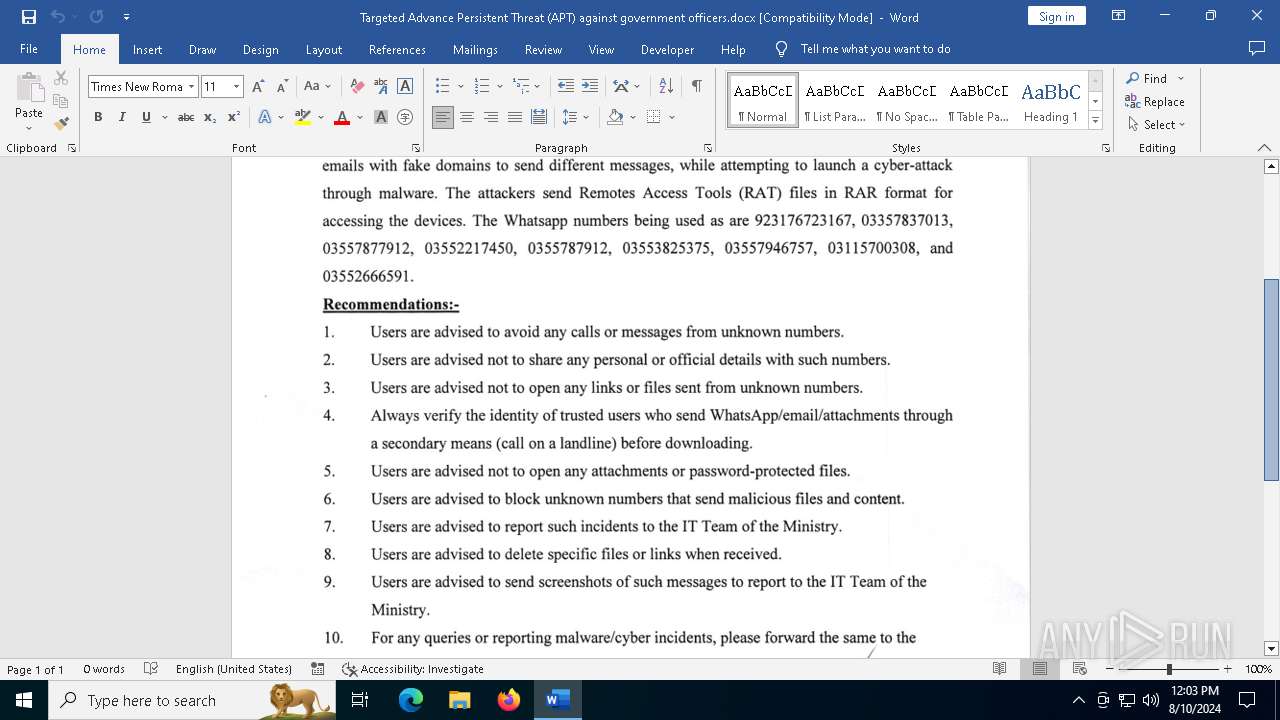
Task: Save the document with the floppy disk icon
Action: point(29,17)
